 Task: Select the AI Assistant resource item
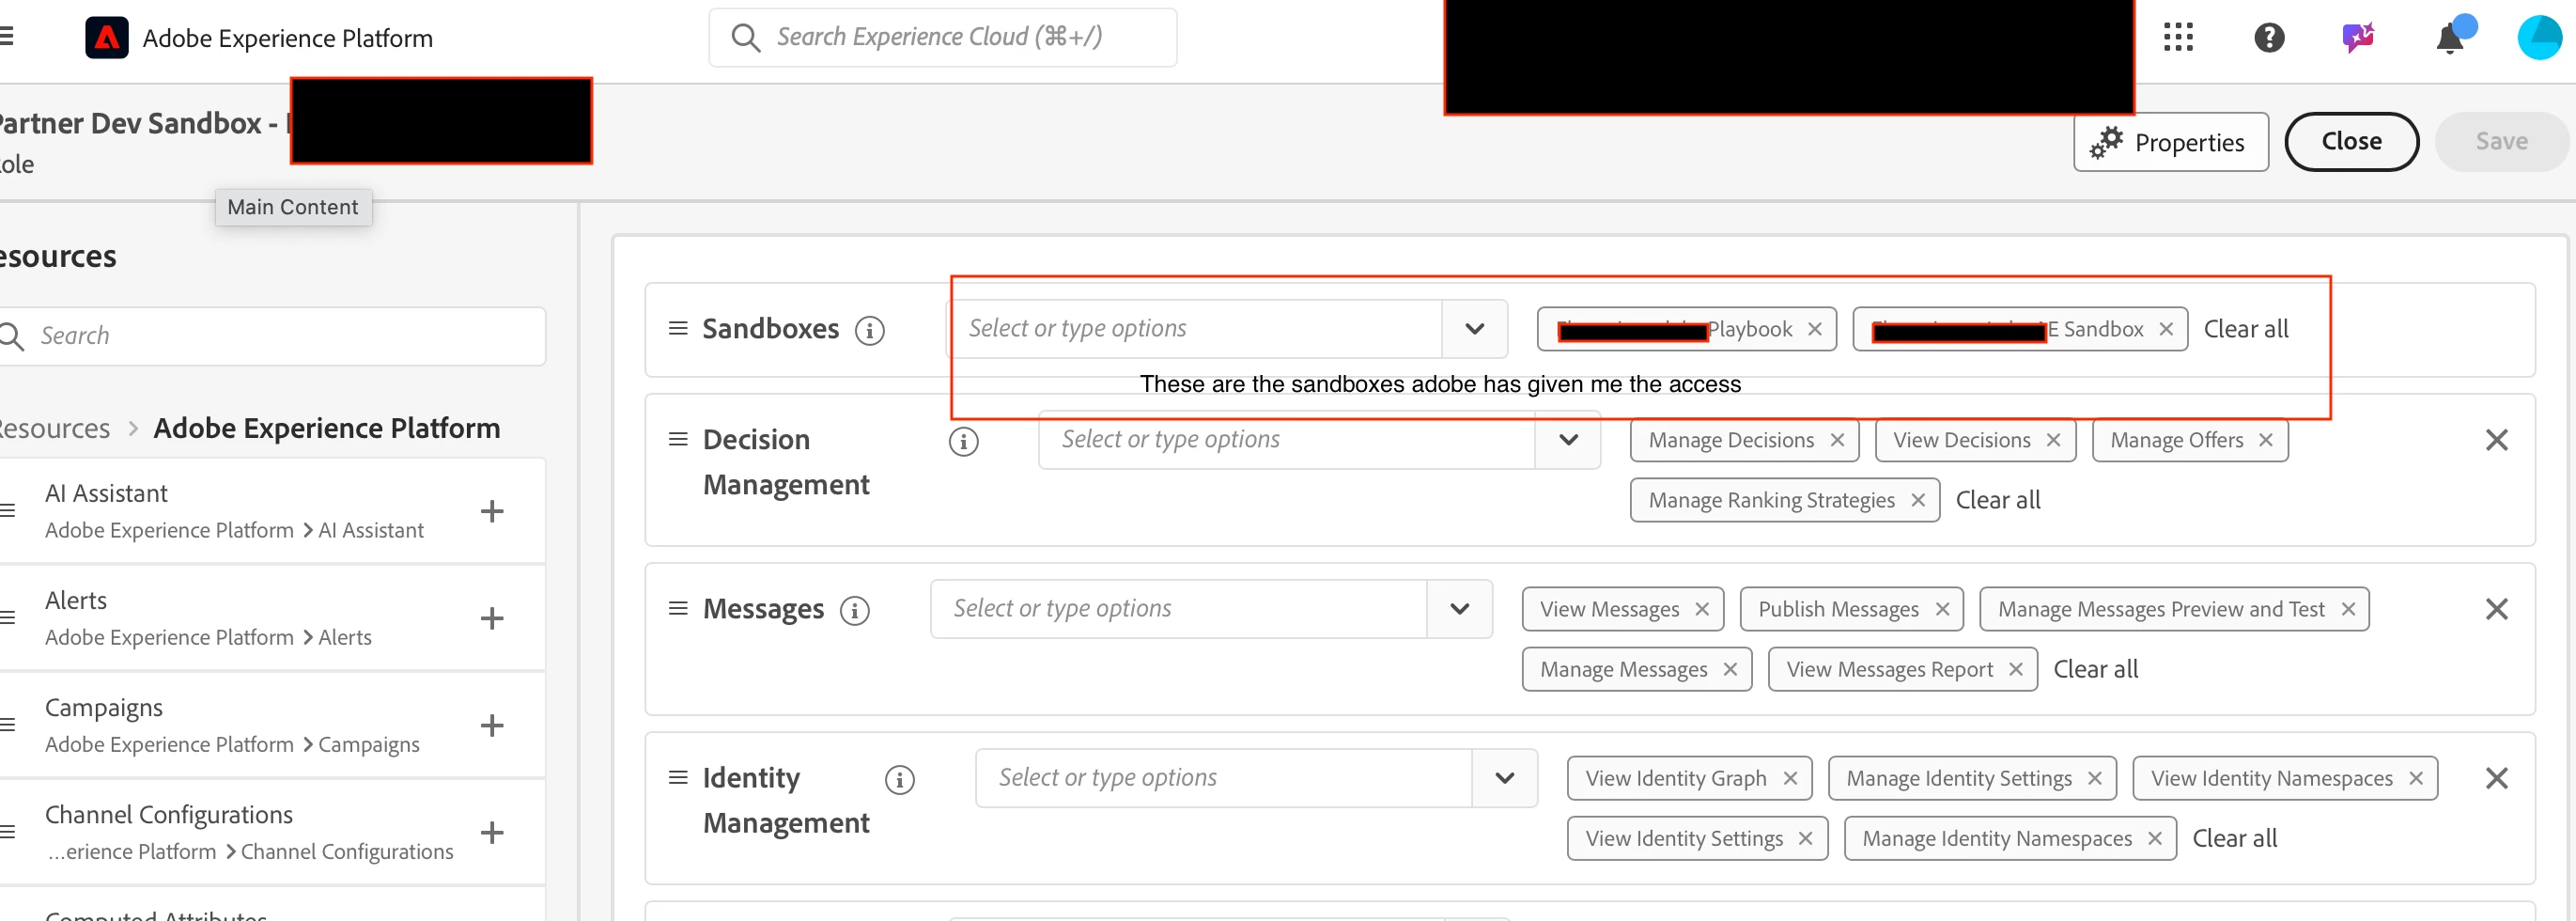coord(272,511)
